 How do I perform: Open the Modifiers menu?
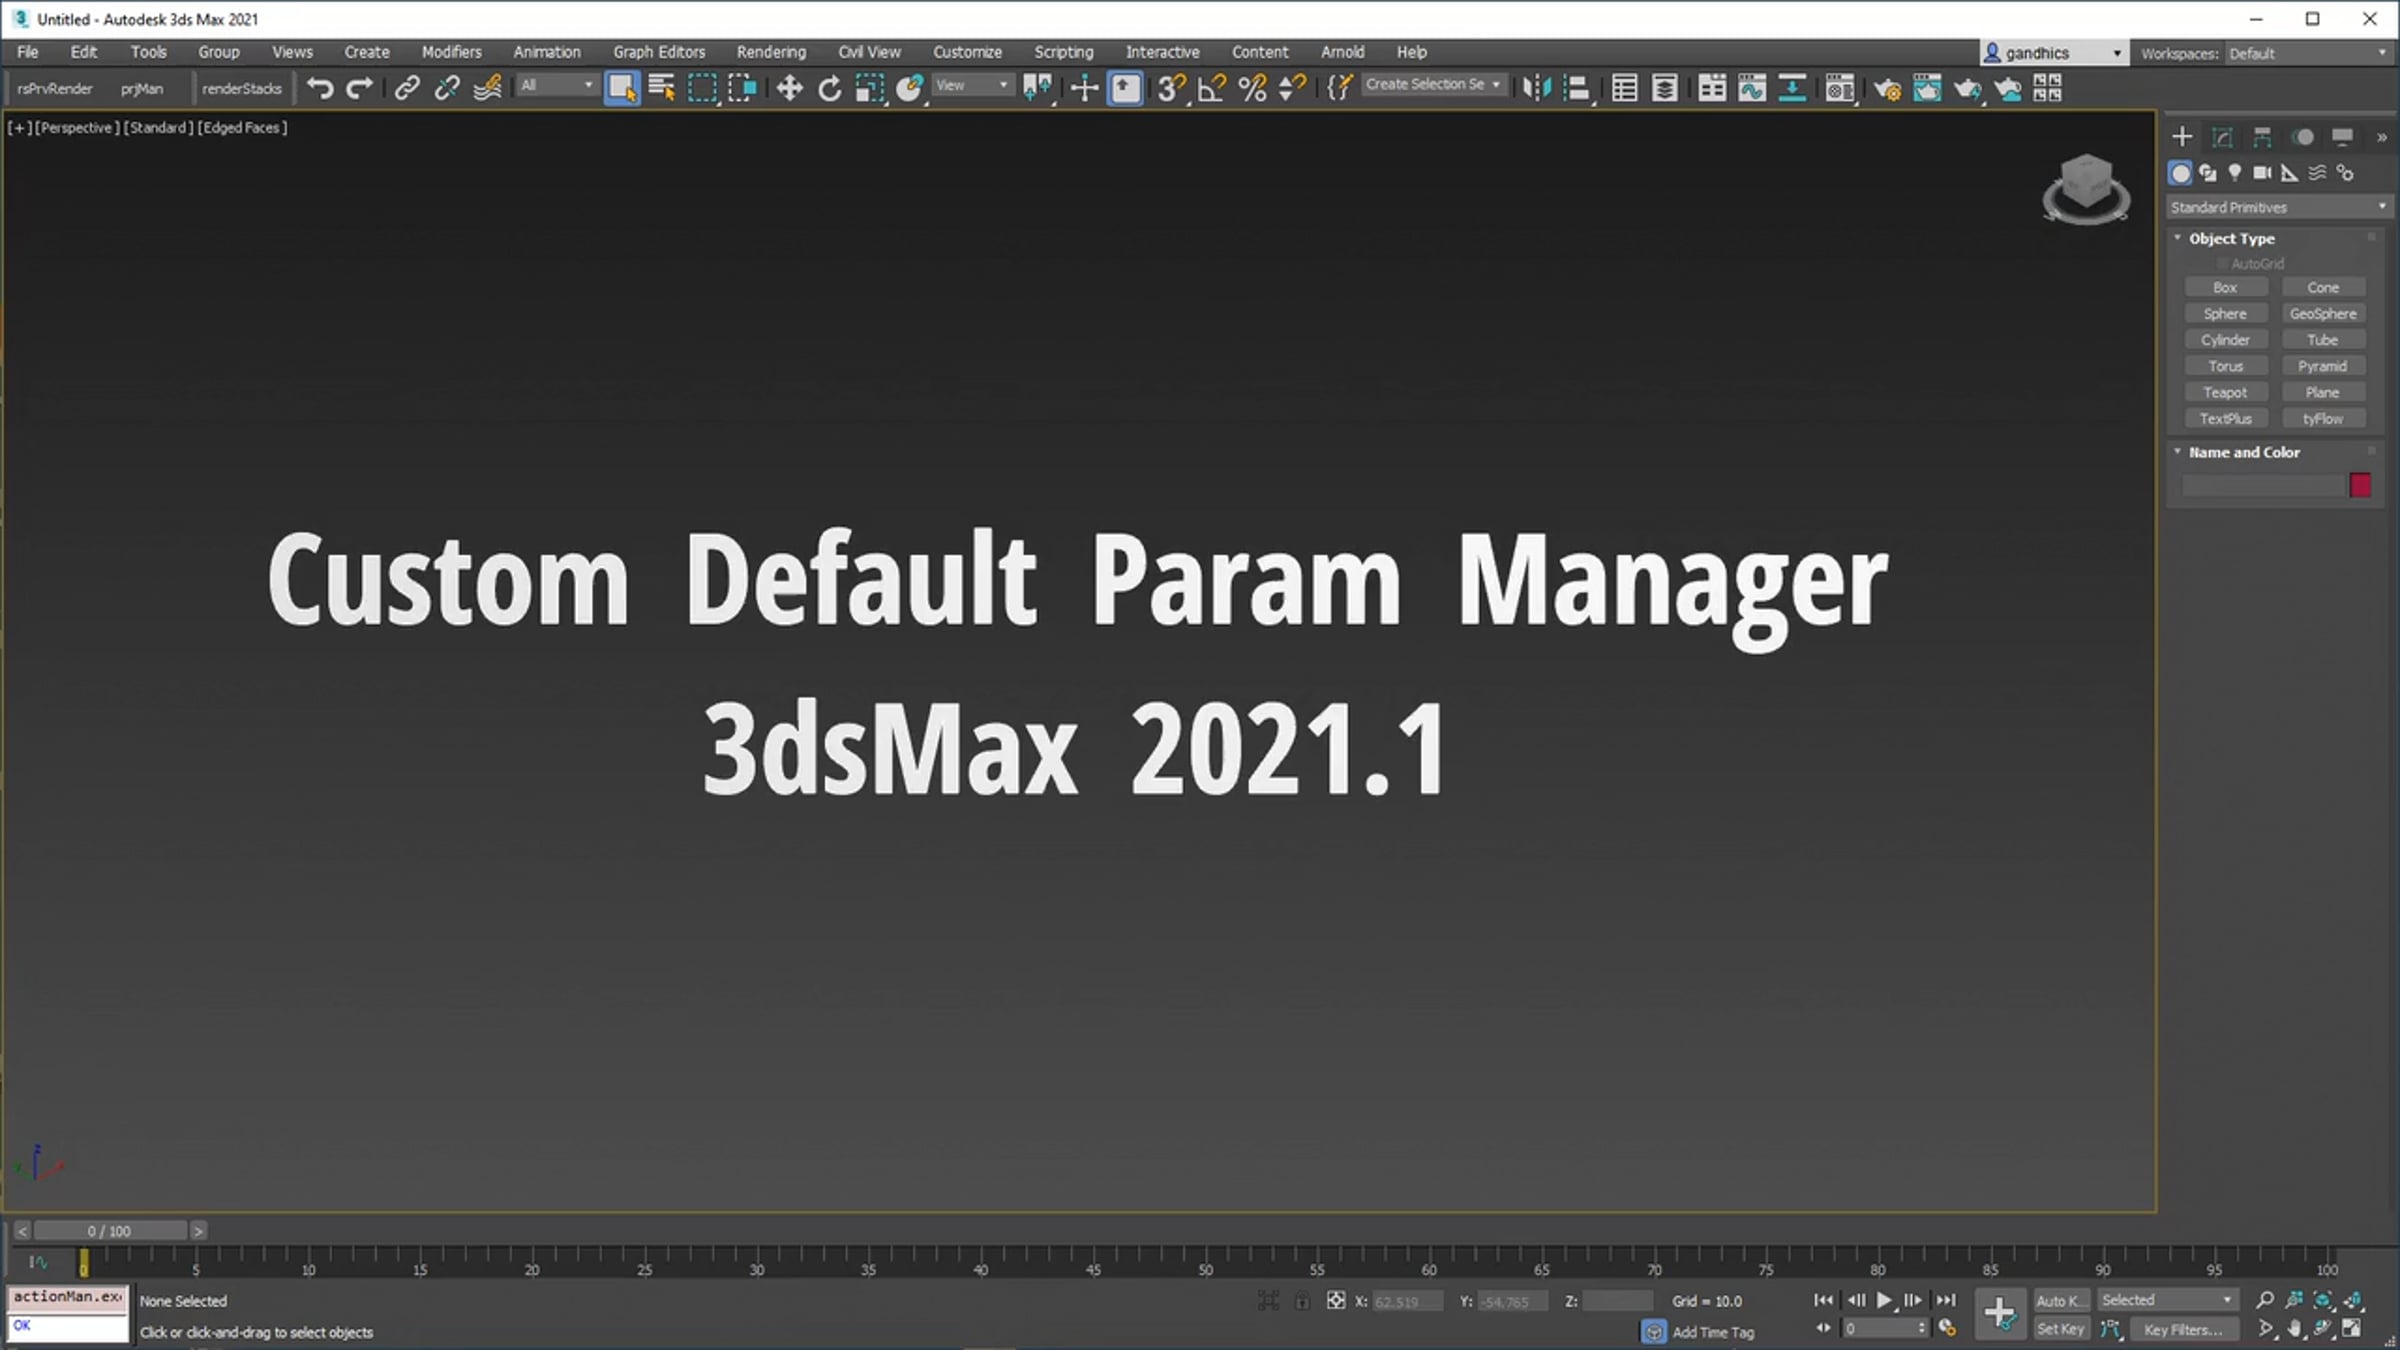coord(451,52)
